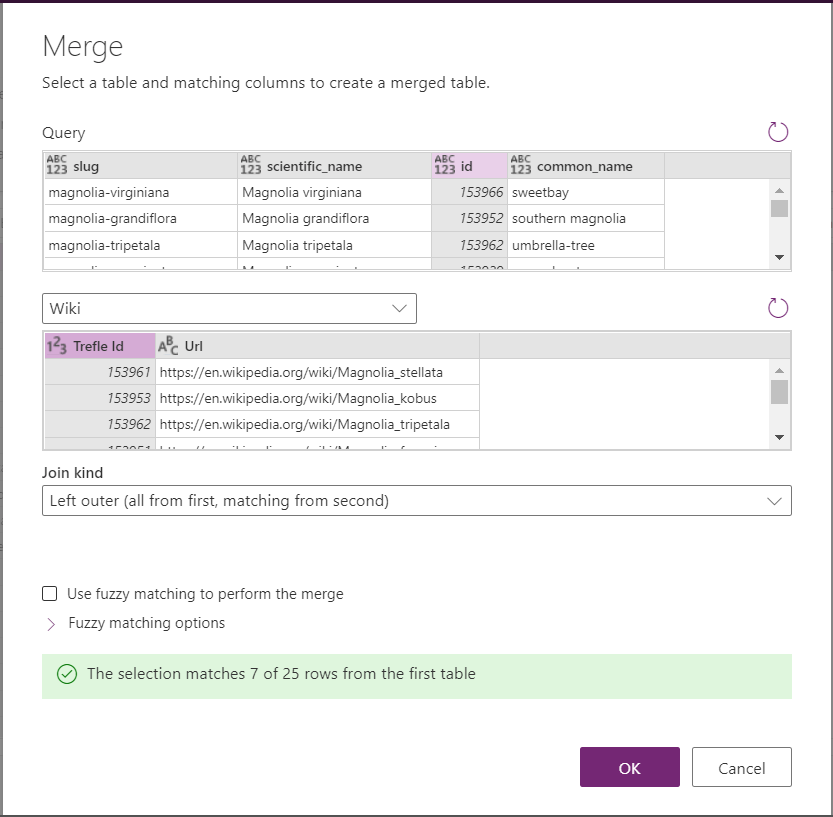Click the data type icon of the scientific_name column
The image size is (833, 817).
point(250,165)
